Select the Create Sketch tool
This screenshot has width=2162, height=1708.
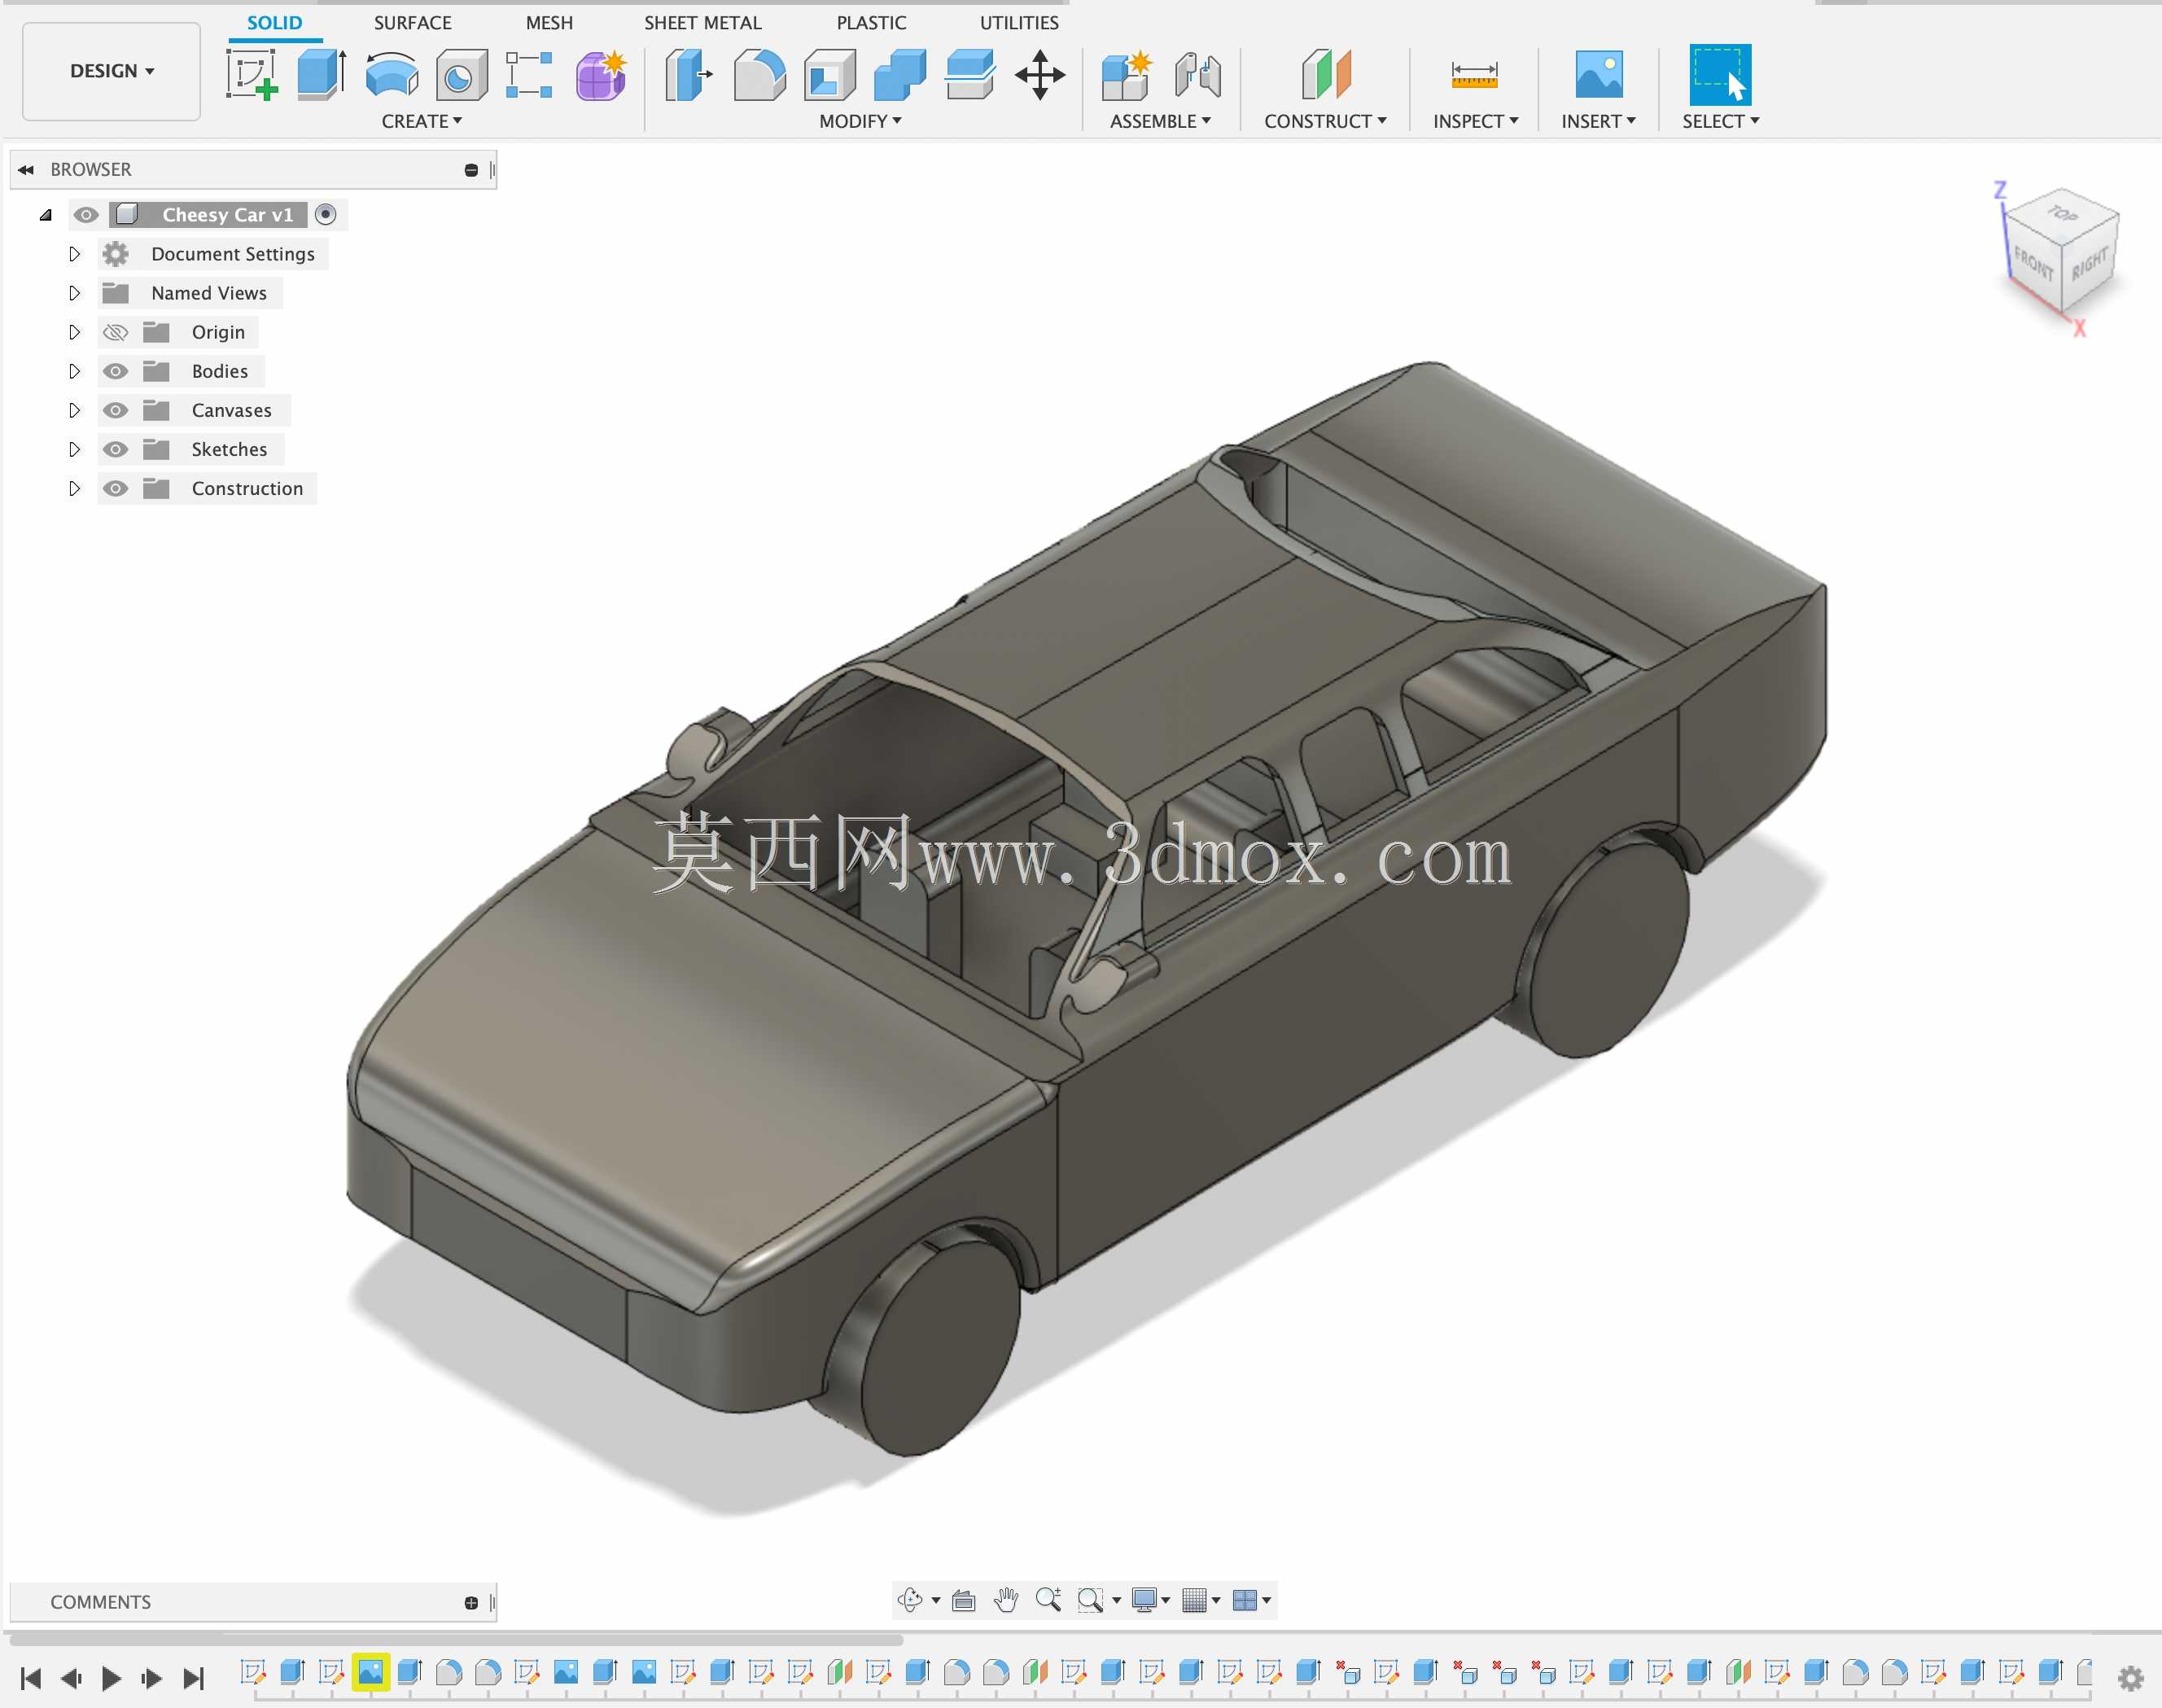pos(251,75)
